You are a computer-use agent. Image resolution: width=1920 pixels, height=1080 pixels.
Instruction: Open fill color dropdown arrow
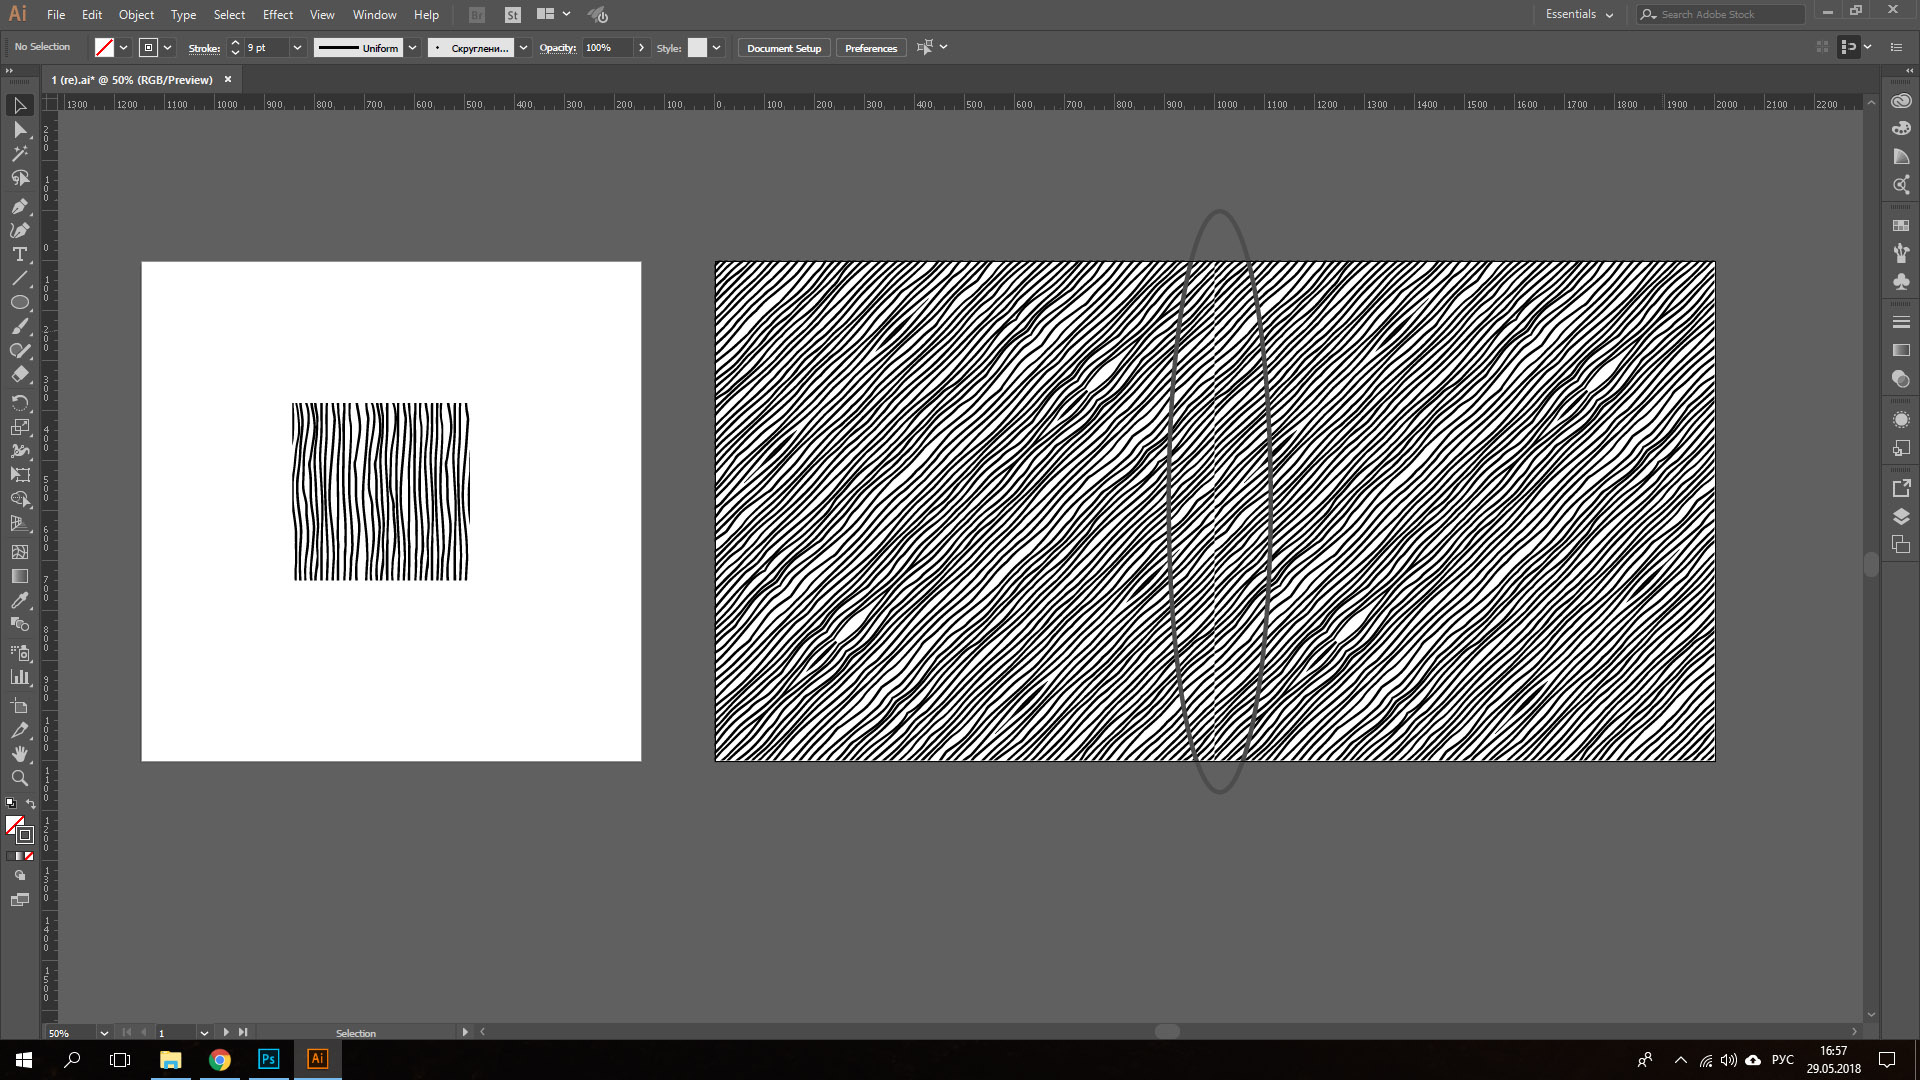pyautogui.click(x=123, y=48)
